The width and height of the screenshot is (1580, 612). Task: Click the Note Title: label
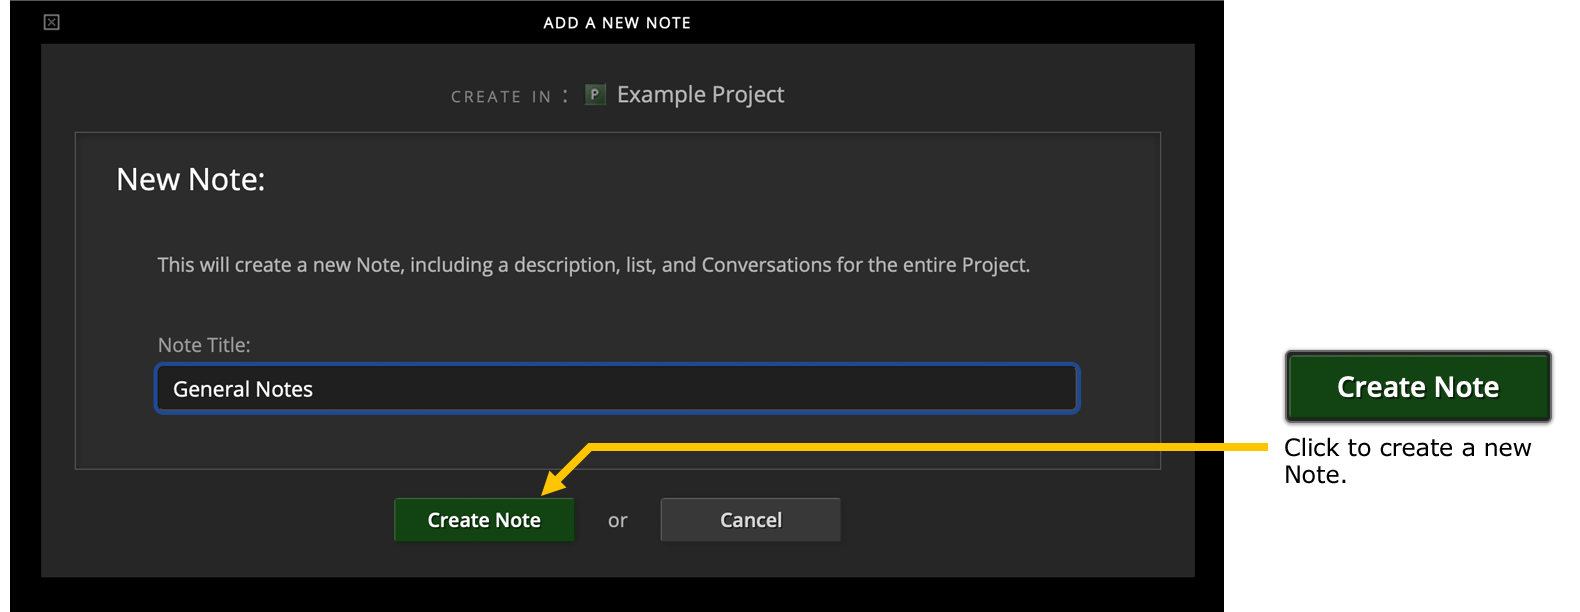[x=204, y=345]
